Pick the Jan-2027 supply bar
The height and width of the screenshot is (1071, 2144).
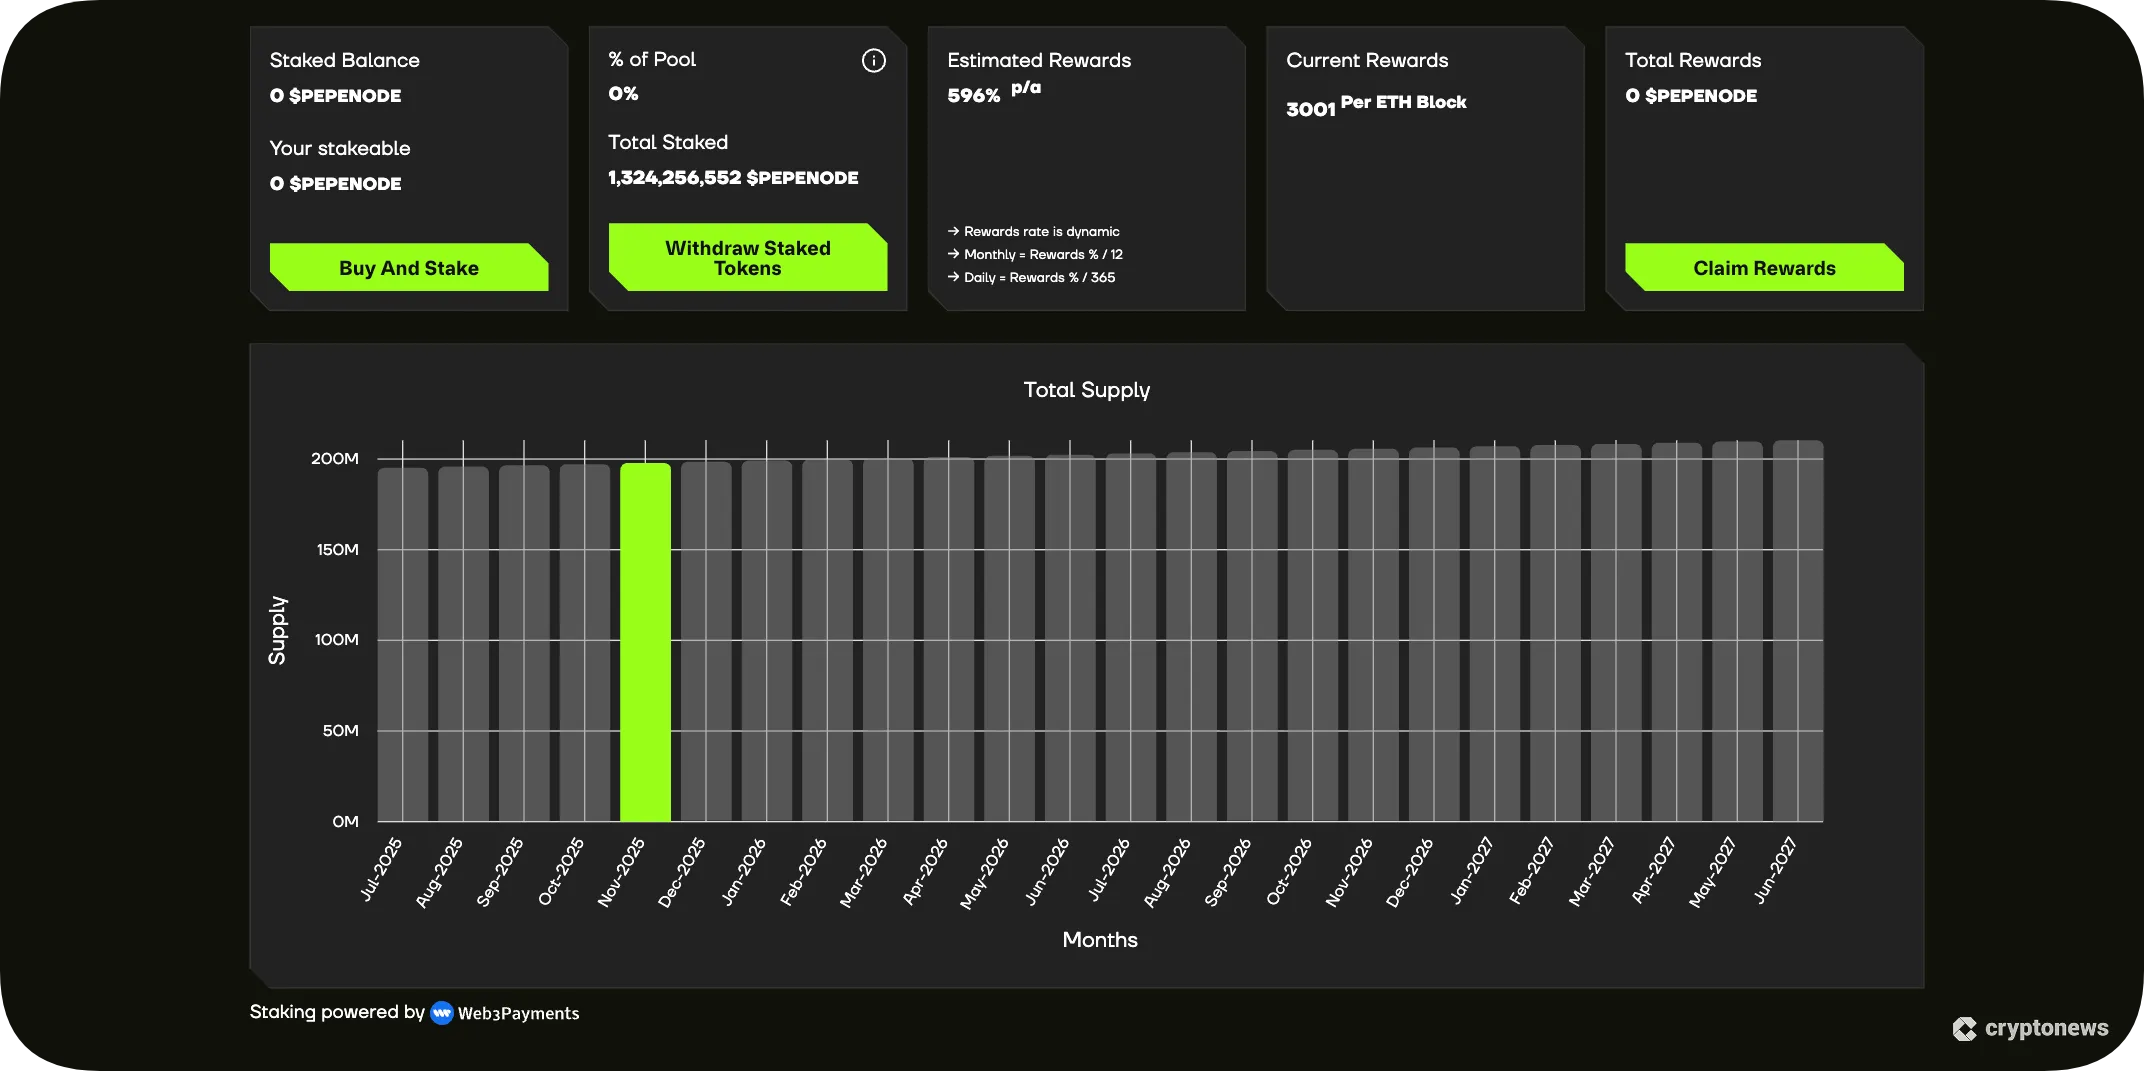click(1494, 635)
